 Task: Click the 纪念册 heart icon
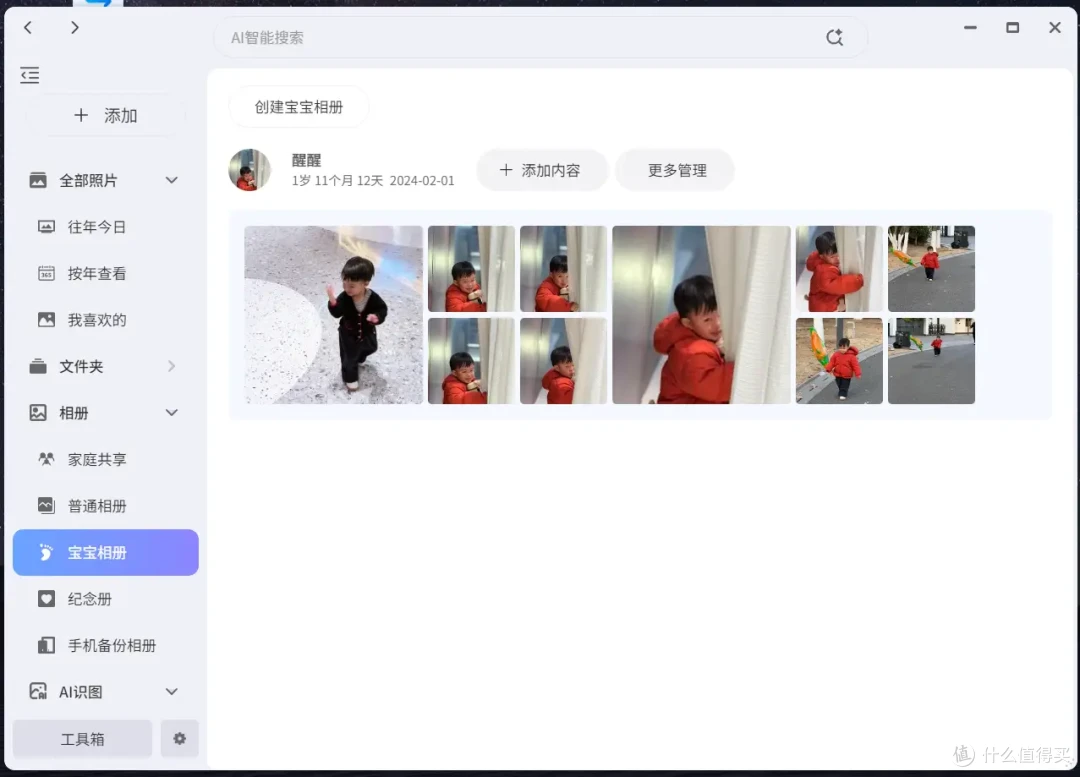[x=46, y=599]
